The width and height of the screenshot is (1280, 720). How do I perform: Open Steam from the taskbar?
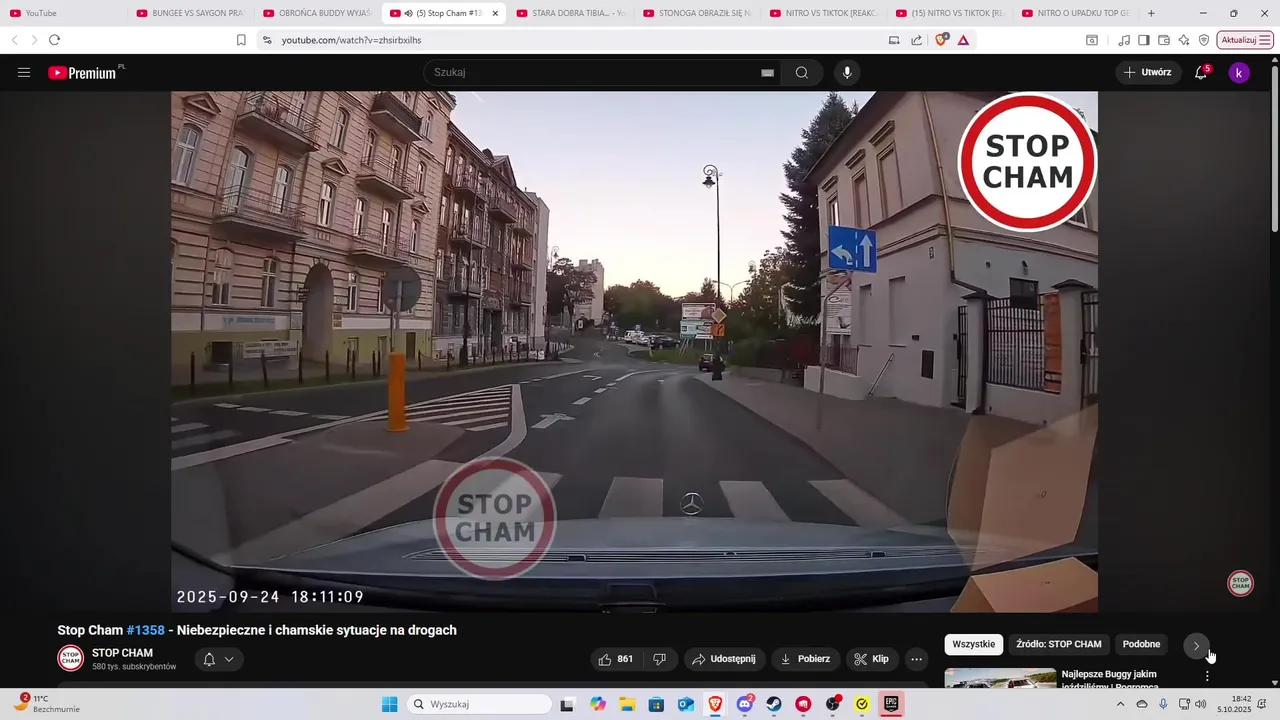(x=774, y=704)
